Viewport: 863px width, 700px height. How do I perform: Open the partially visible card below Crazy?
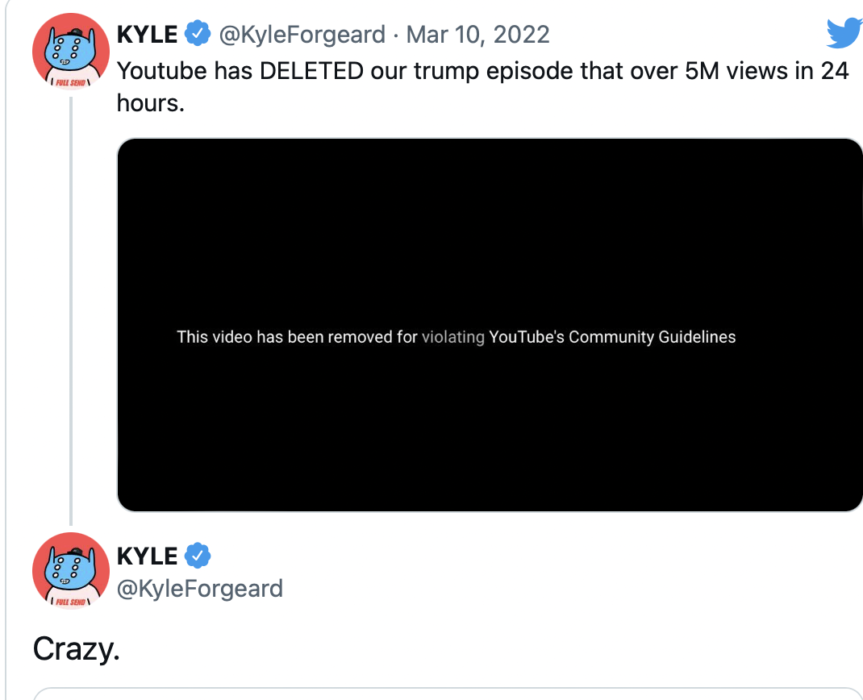click(x=448, y=693)
